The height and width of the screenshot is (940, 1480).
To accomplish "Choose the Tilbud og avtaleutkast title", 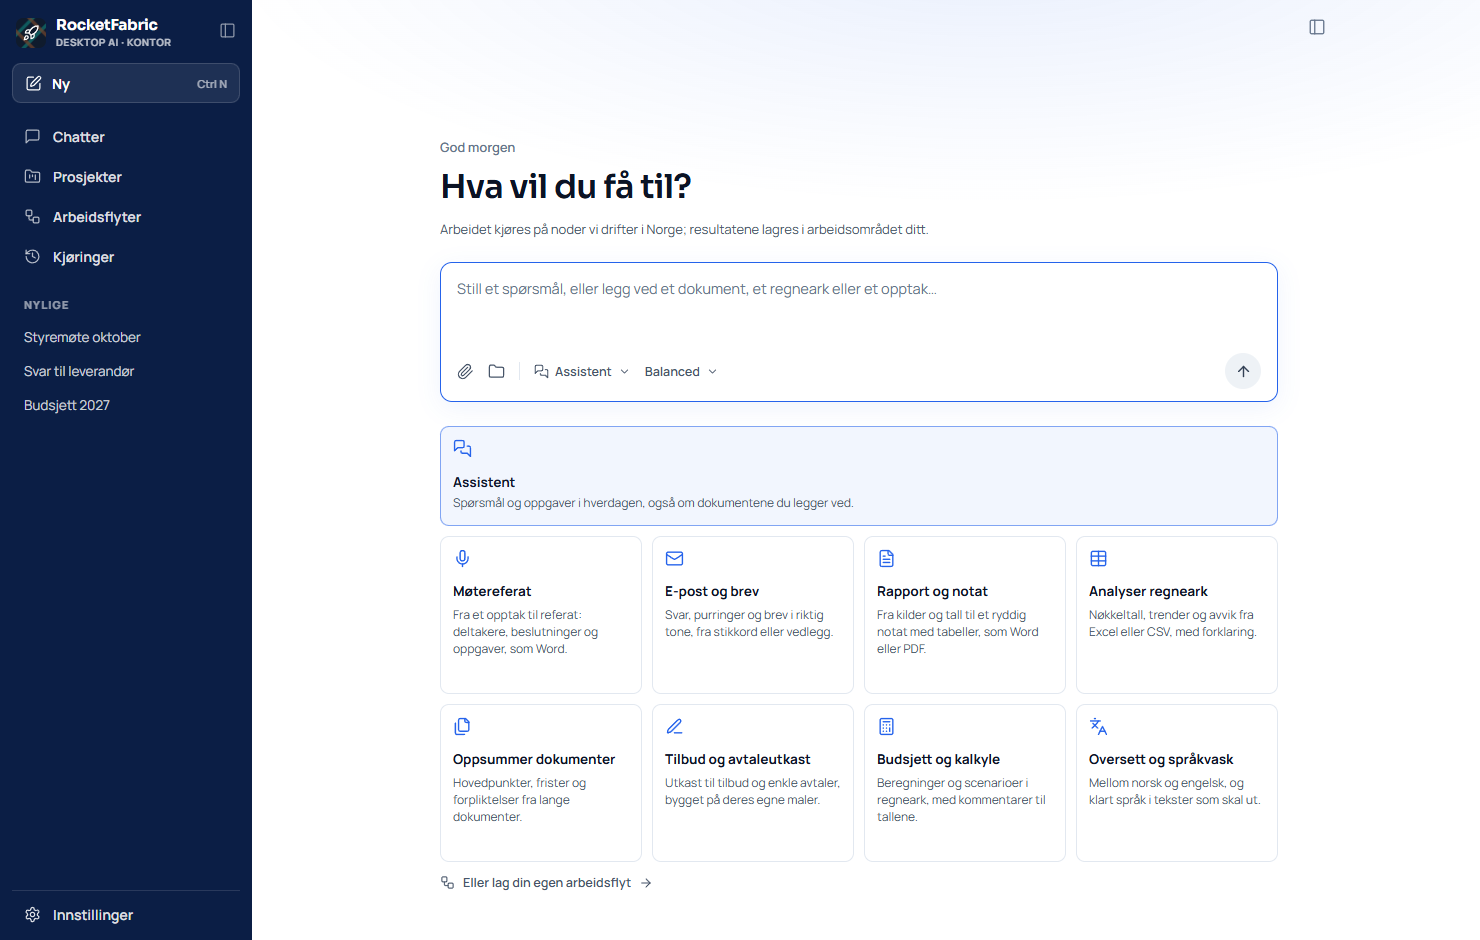I will click(738, 759).
